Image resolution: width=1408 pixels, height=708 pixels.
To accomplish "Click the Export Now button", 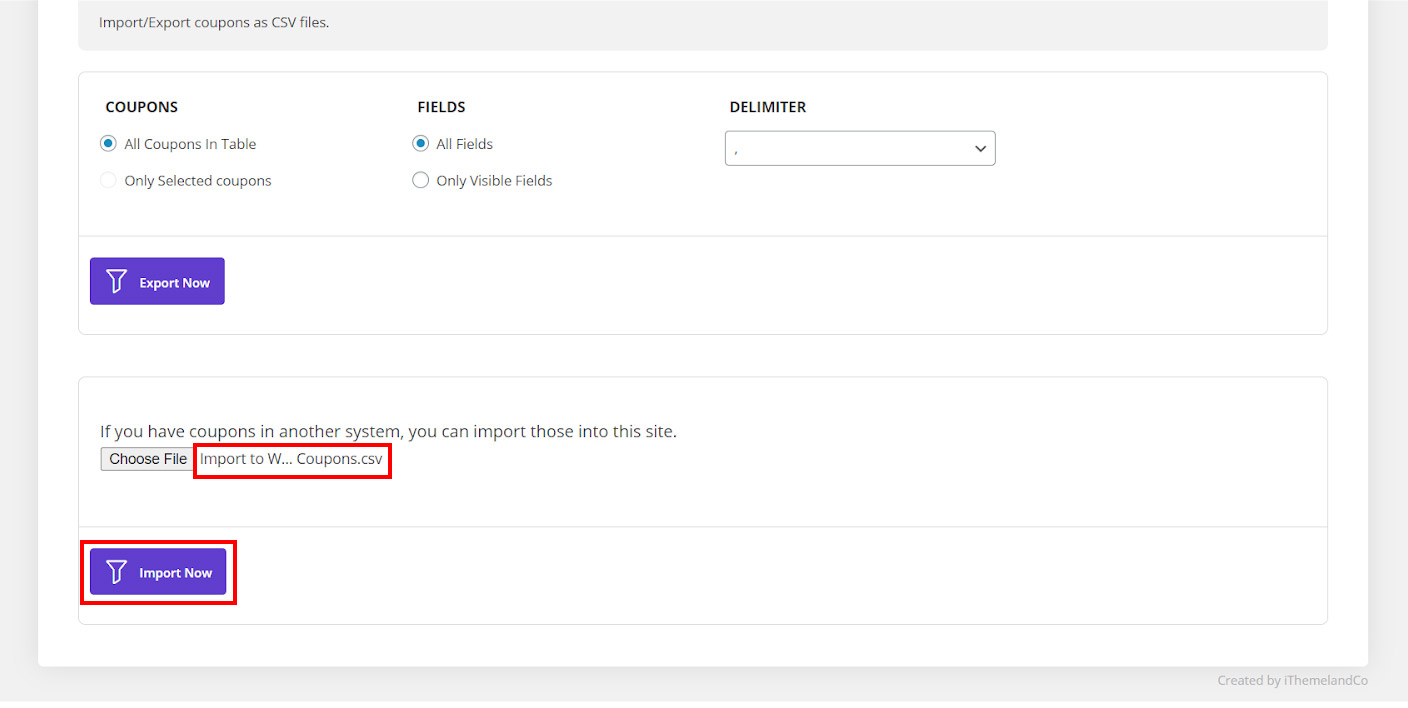I will (157, 281).
